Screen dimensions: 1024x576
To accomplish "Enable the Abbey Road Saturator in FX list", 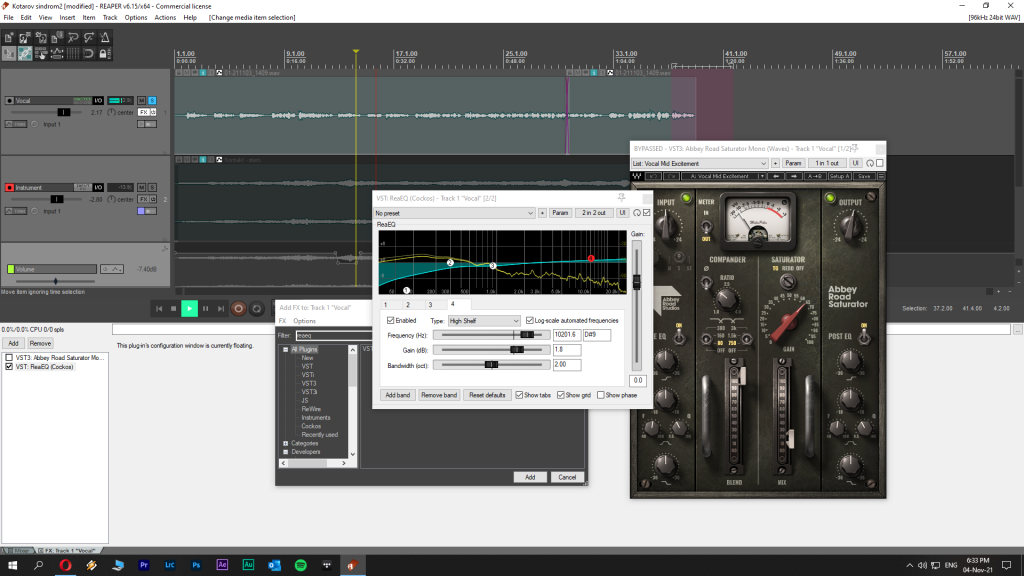I will point(9,357).
